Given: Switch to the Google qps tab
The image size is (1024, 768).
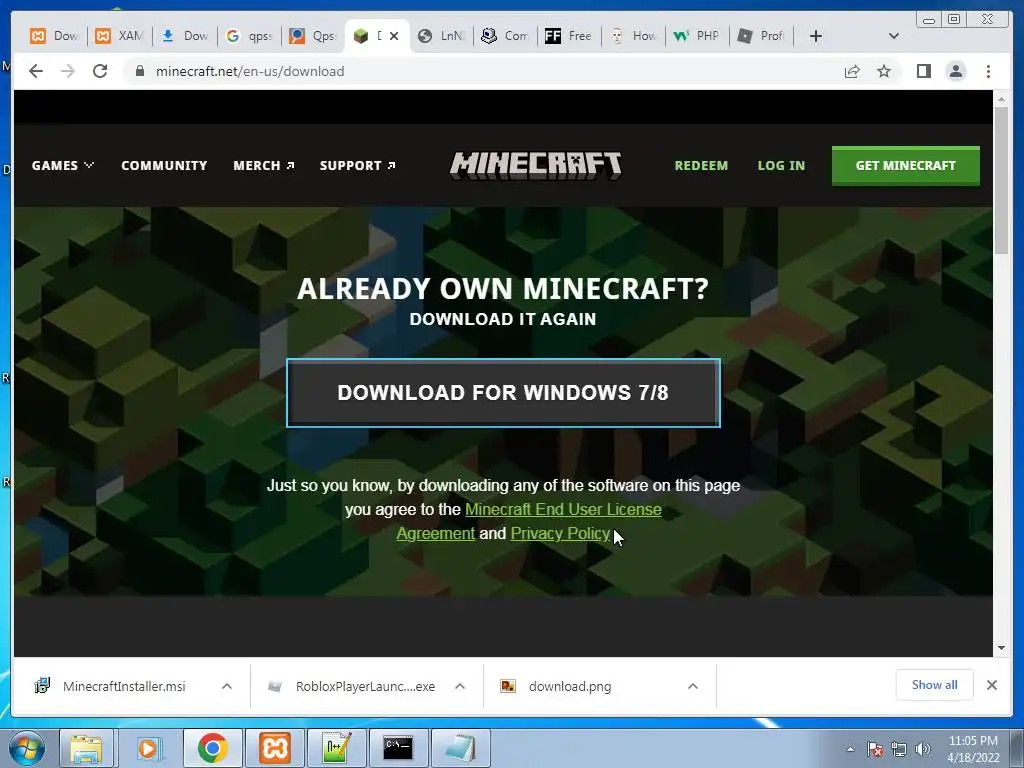Looking at the screenshot, I should [249, 36].
